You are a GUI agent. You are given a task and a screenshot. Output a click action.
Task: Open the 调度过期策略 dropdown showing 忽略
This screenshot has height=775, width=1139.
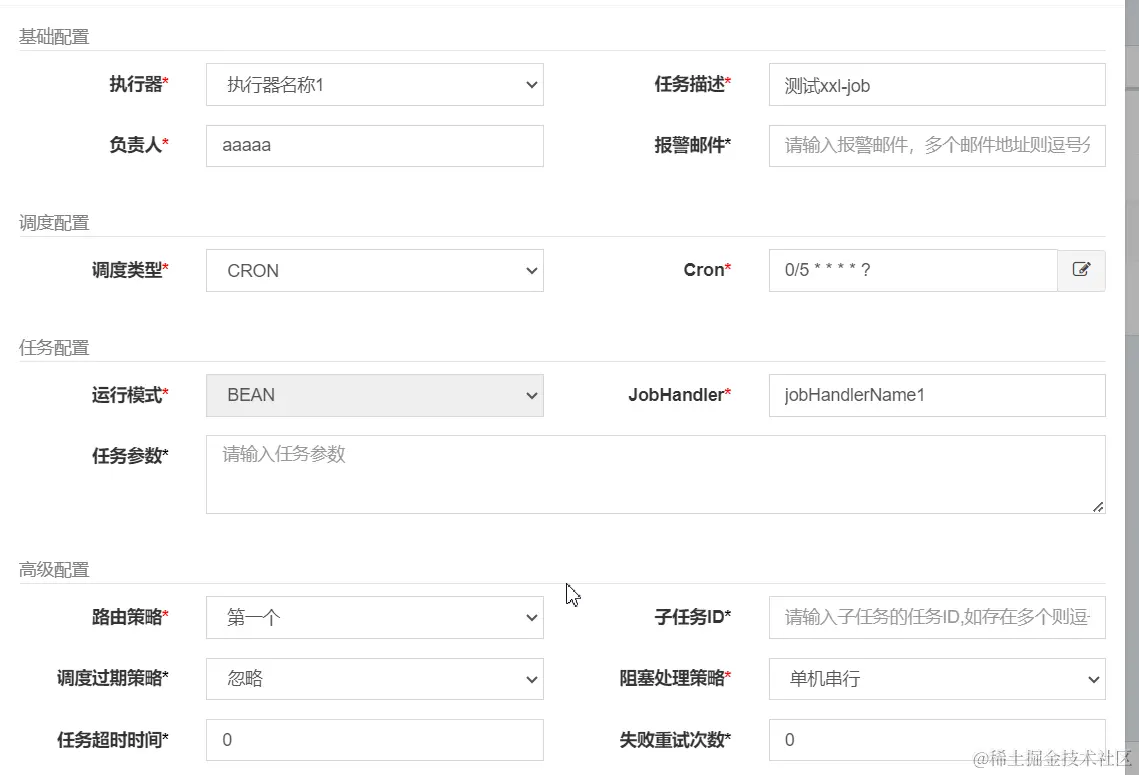click(375, 678)
